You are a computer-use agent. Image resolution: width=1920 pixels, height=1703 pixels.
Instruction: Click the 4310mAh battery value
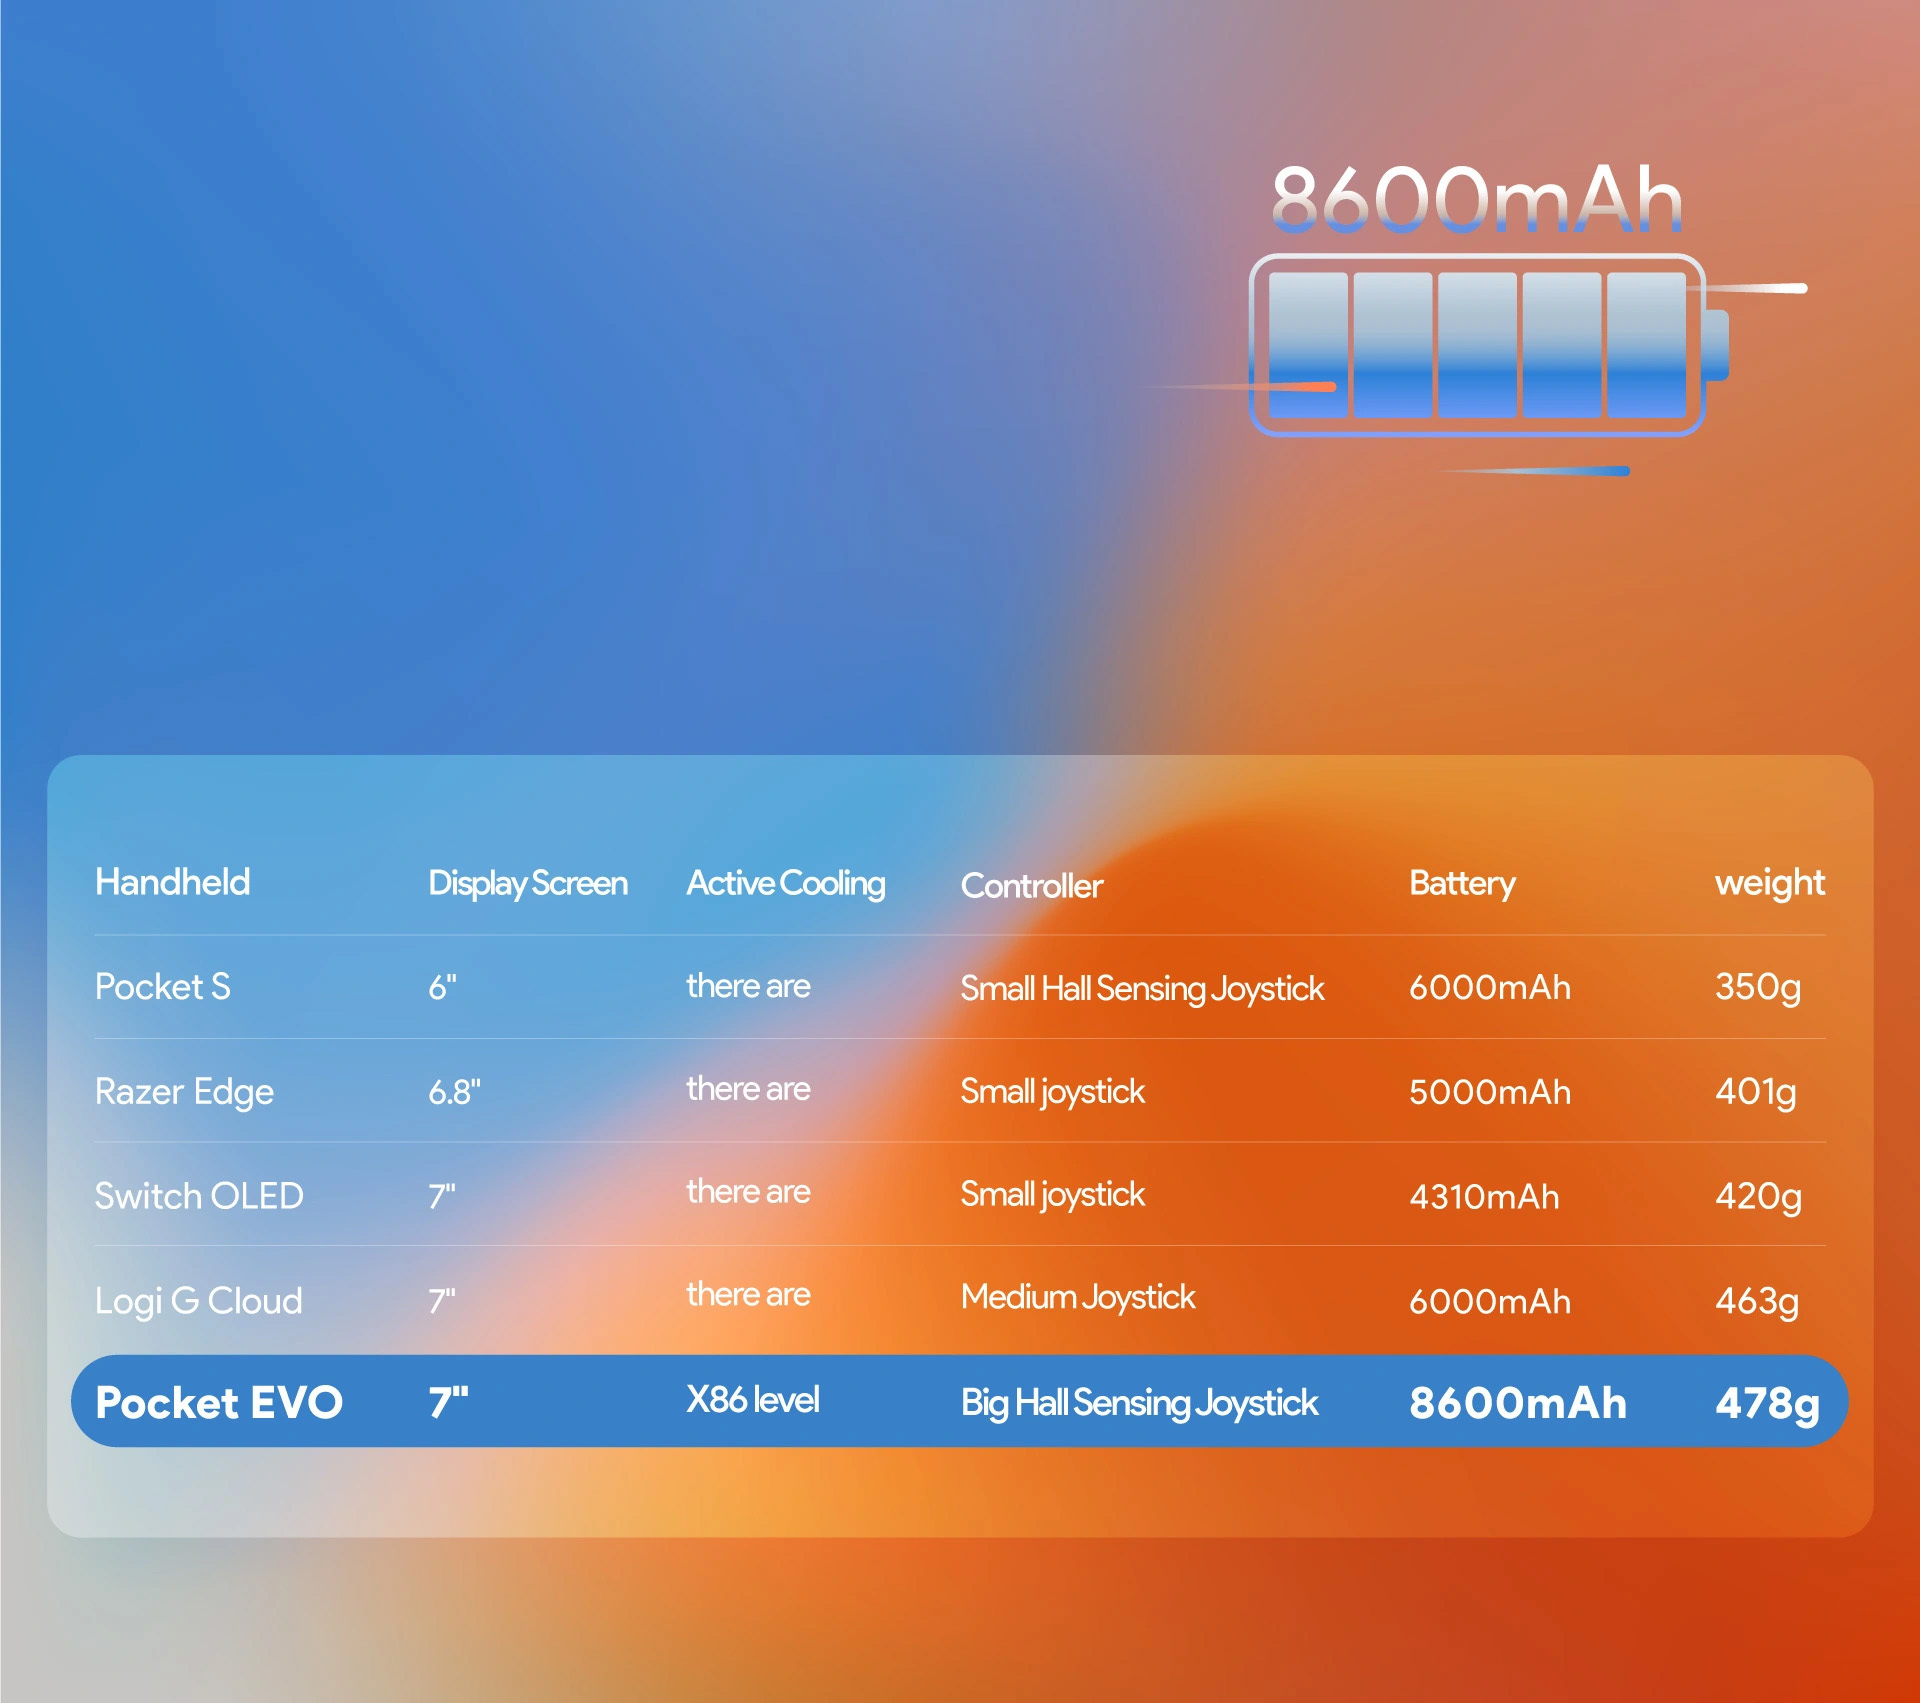1483,1197
